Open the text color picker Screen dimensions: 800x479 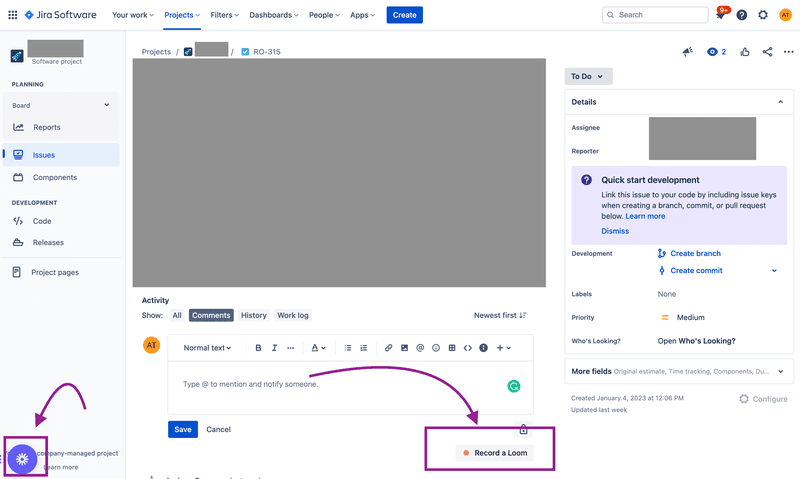pyautogui.click(x=318, y=348)
